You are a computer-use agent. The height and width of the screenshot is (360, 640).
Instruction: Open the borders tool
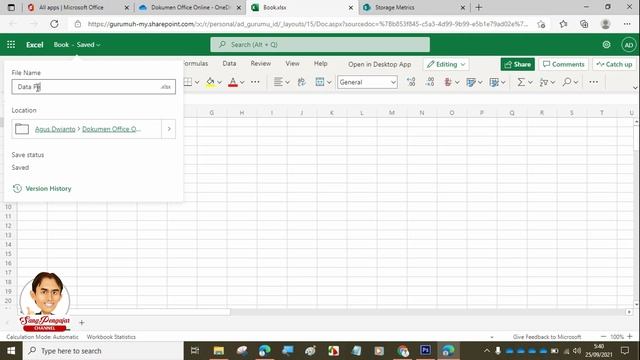[x=188, y=82]
